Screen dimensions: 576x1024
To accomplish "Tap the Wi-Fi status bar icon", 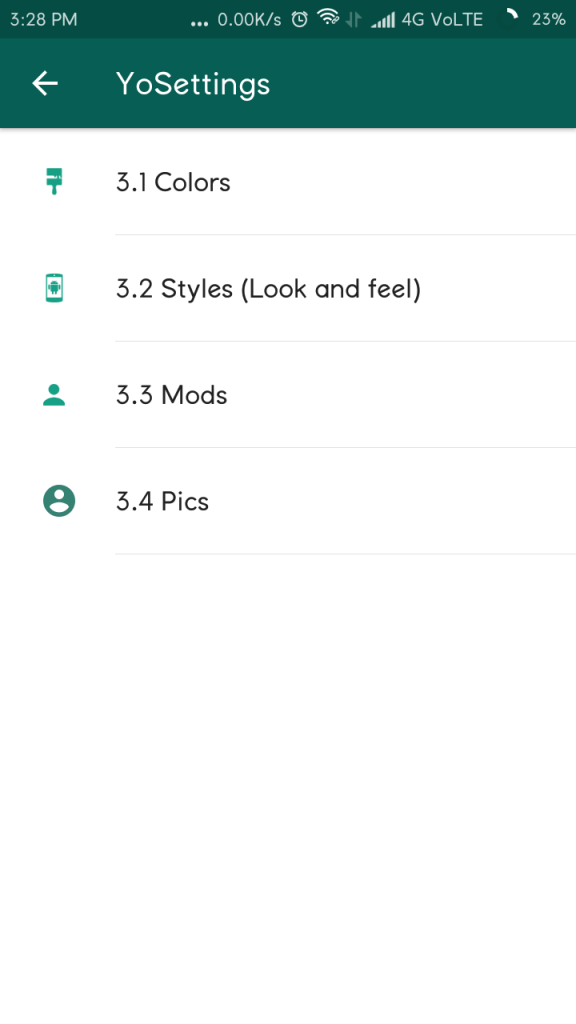I will coord(328,18).
